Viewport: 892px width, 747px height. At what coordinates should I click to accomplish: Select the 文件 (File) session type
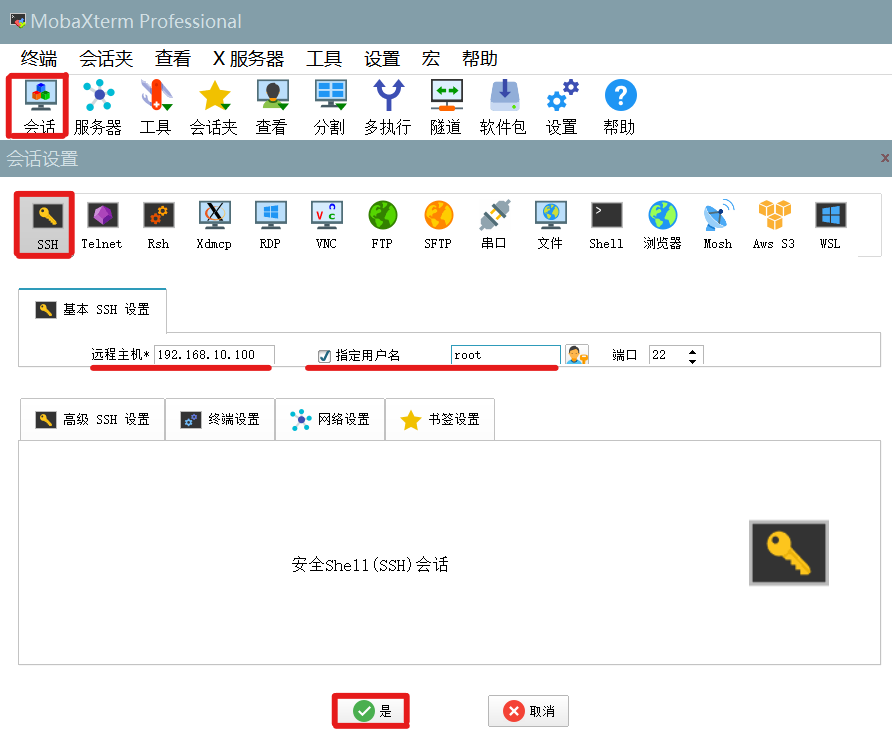click(x=550, y=225)
